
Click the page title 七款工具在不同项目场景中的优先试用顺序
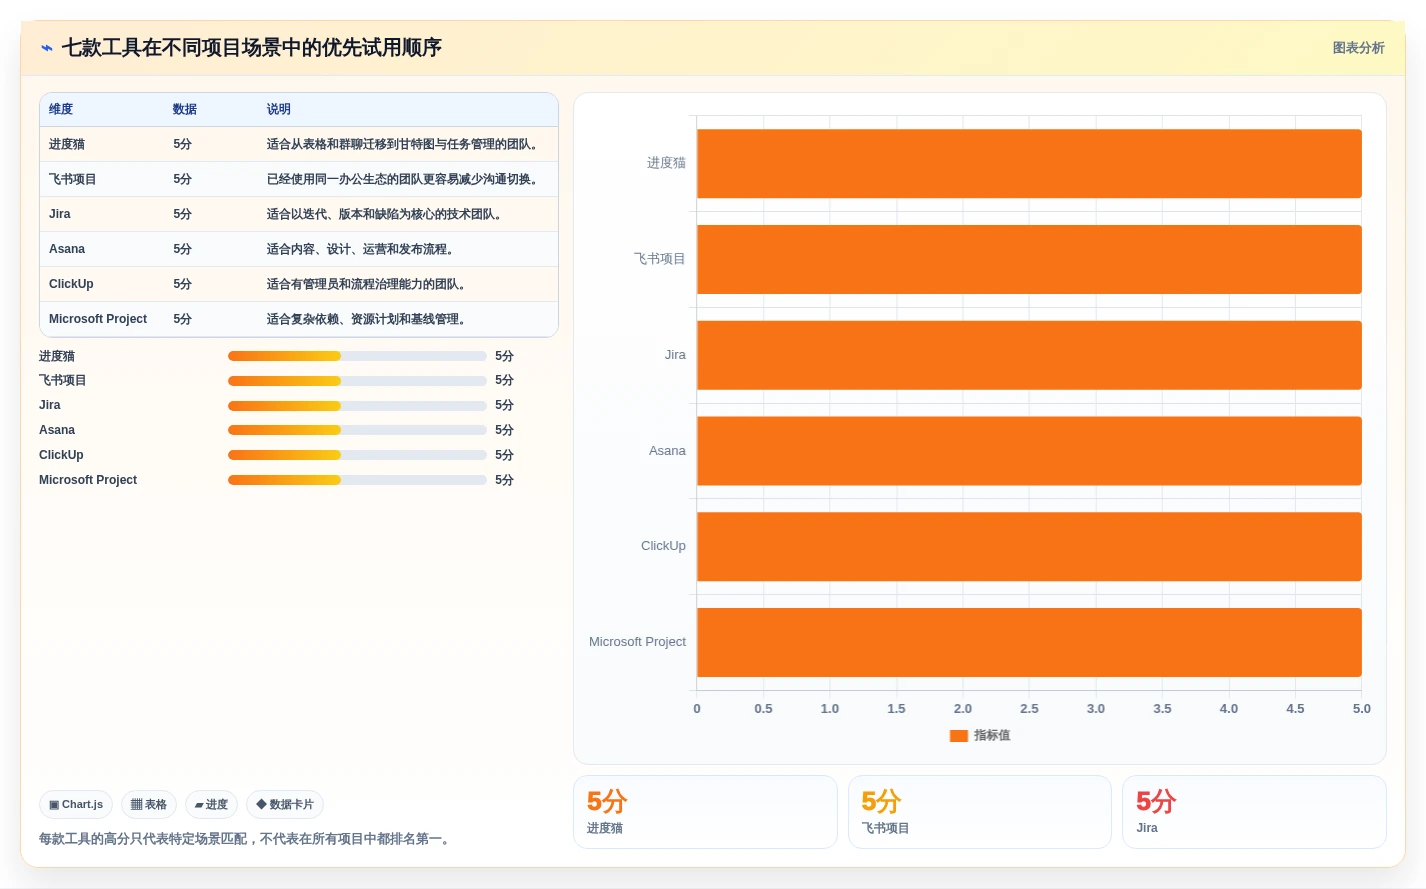point(252,48)
